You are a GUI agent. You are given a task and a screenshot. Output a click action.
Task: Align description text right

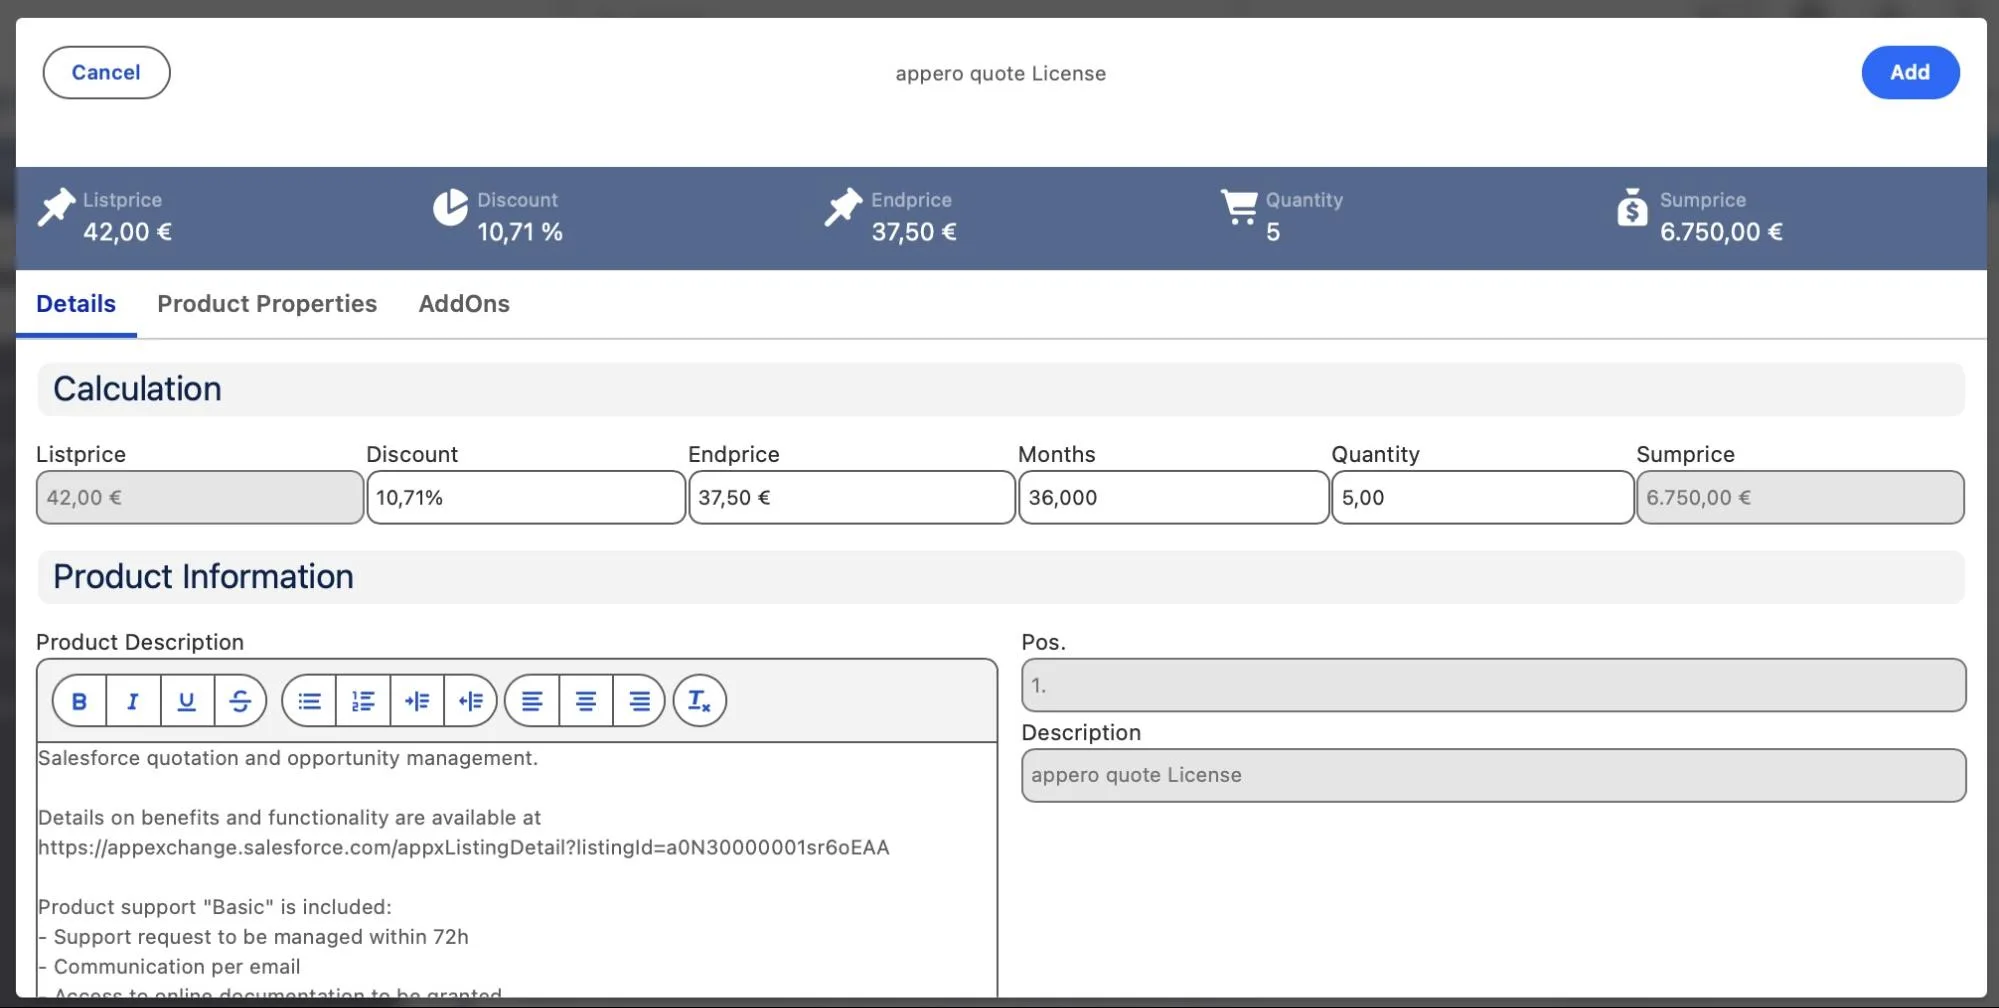click(639, 701)
